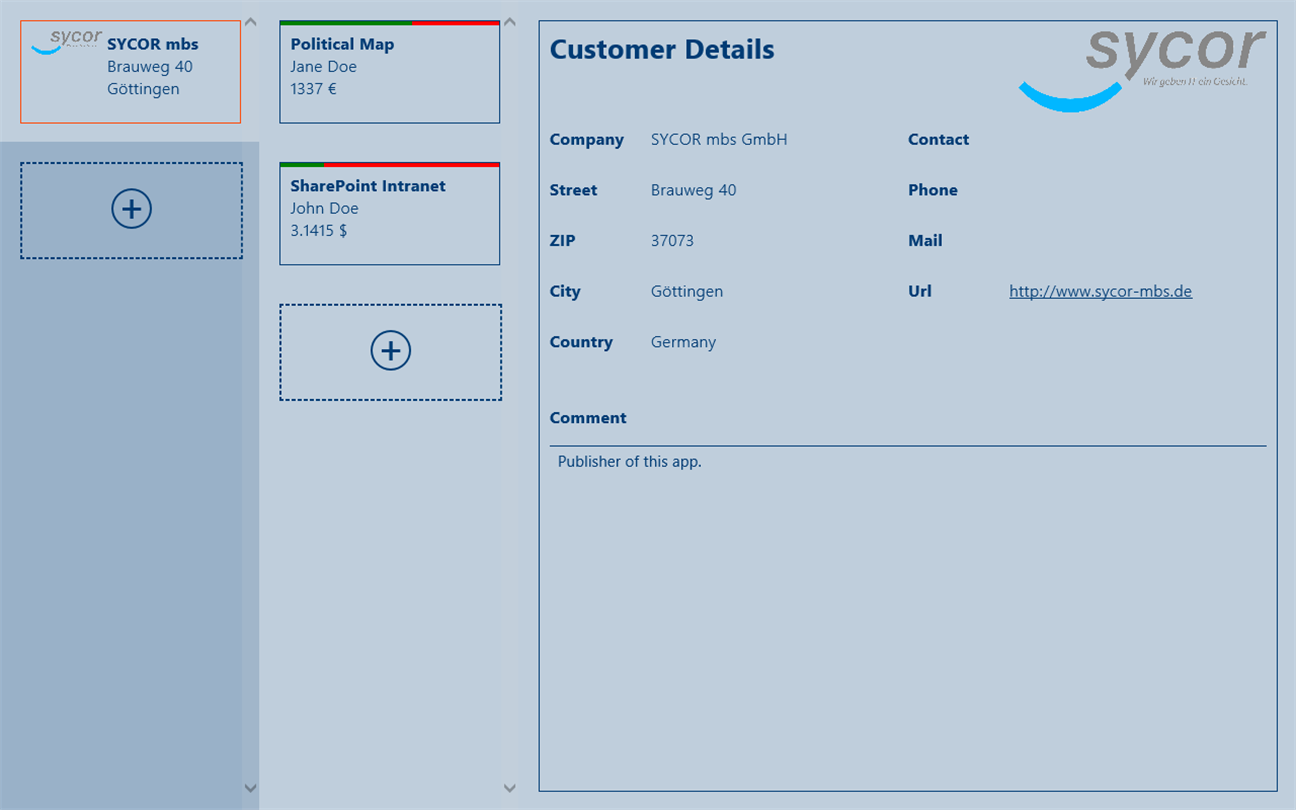Image resolution: width=1296 pixels, height=810 pixels.
Task: Click the Customer Details heading
Action: coord(662,50)
